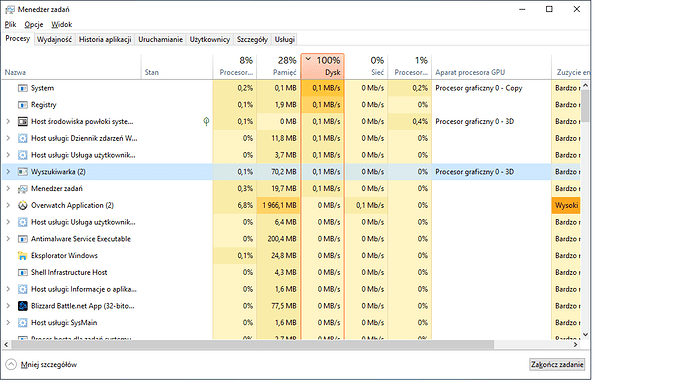Click the vertical scrollbar up arrow
This screenshot has height=388, width=690.
[585, 85]
